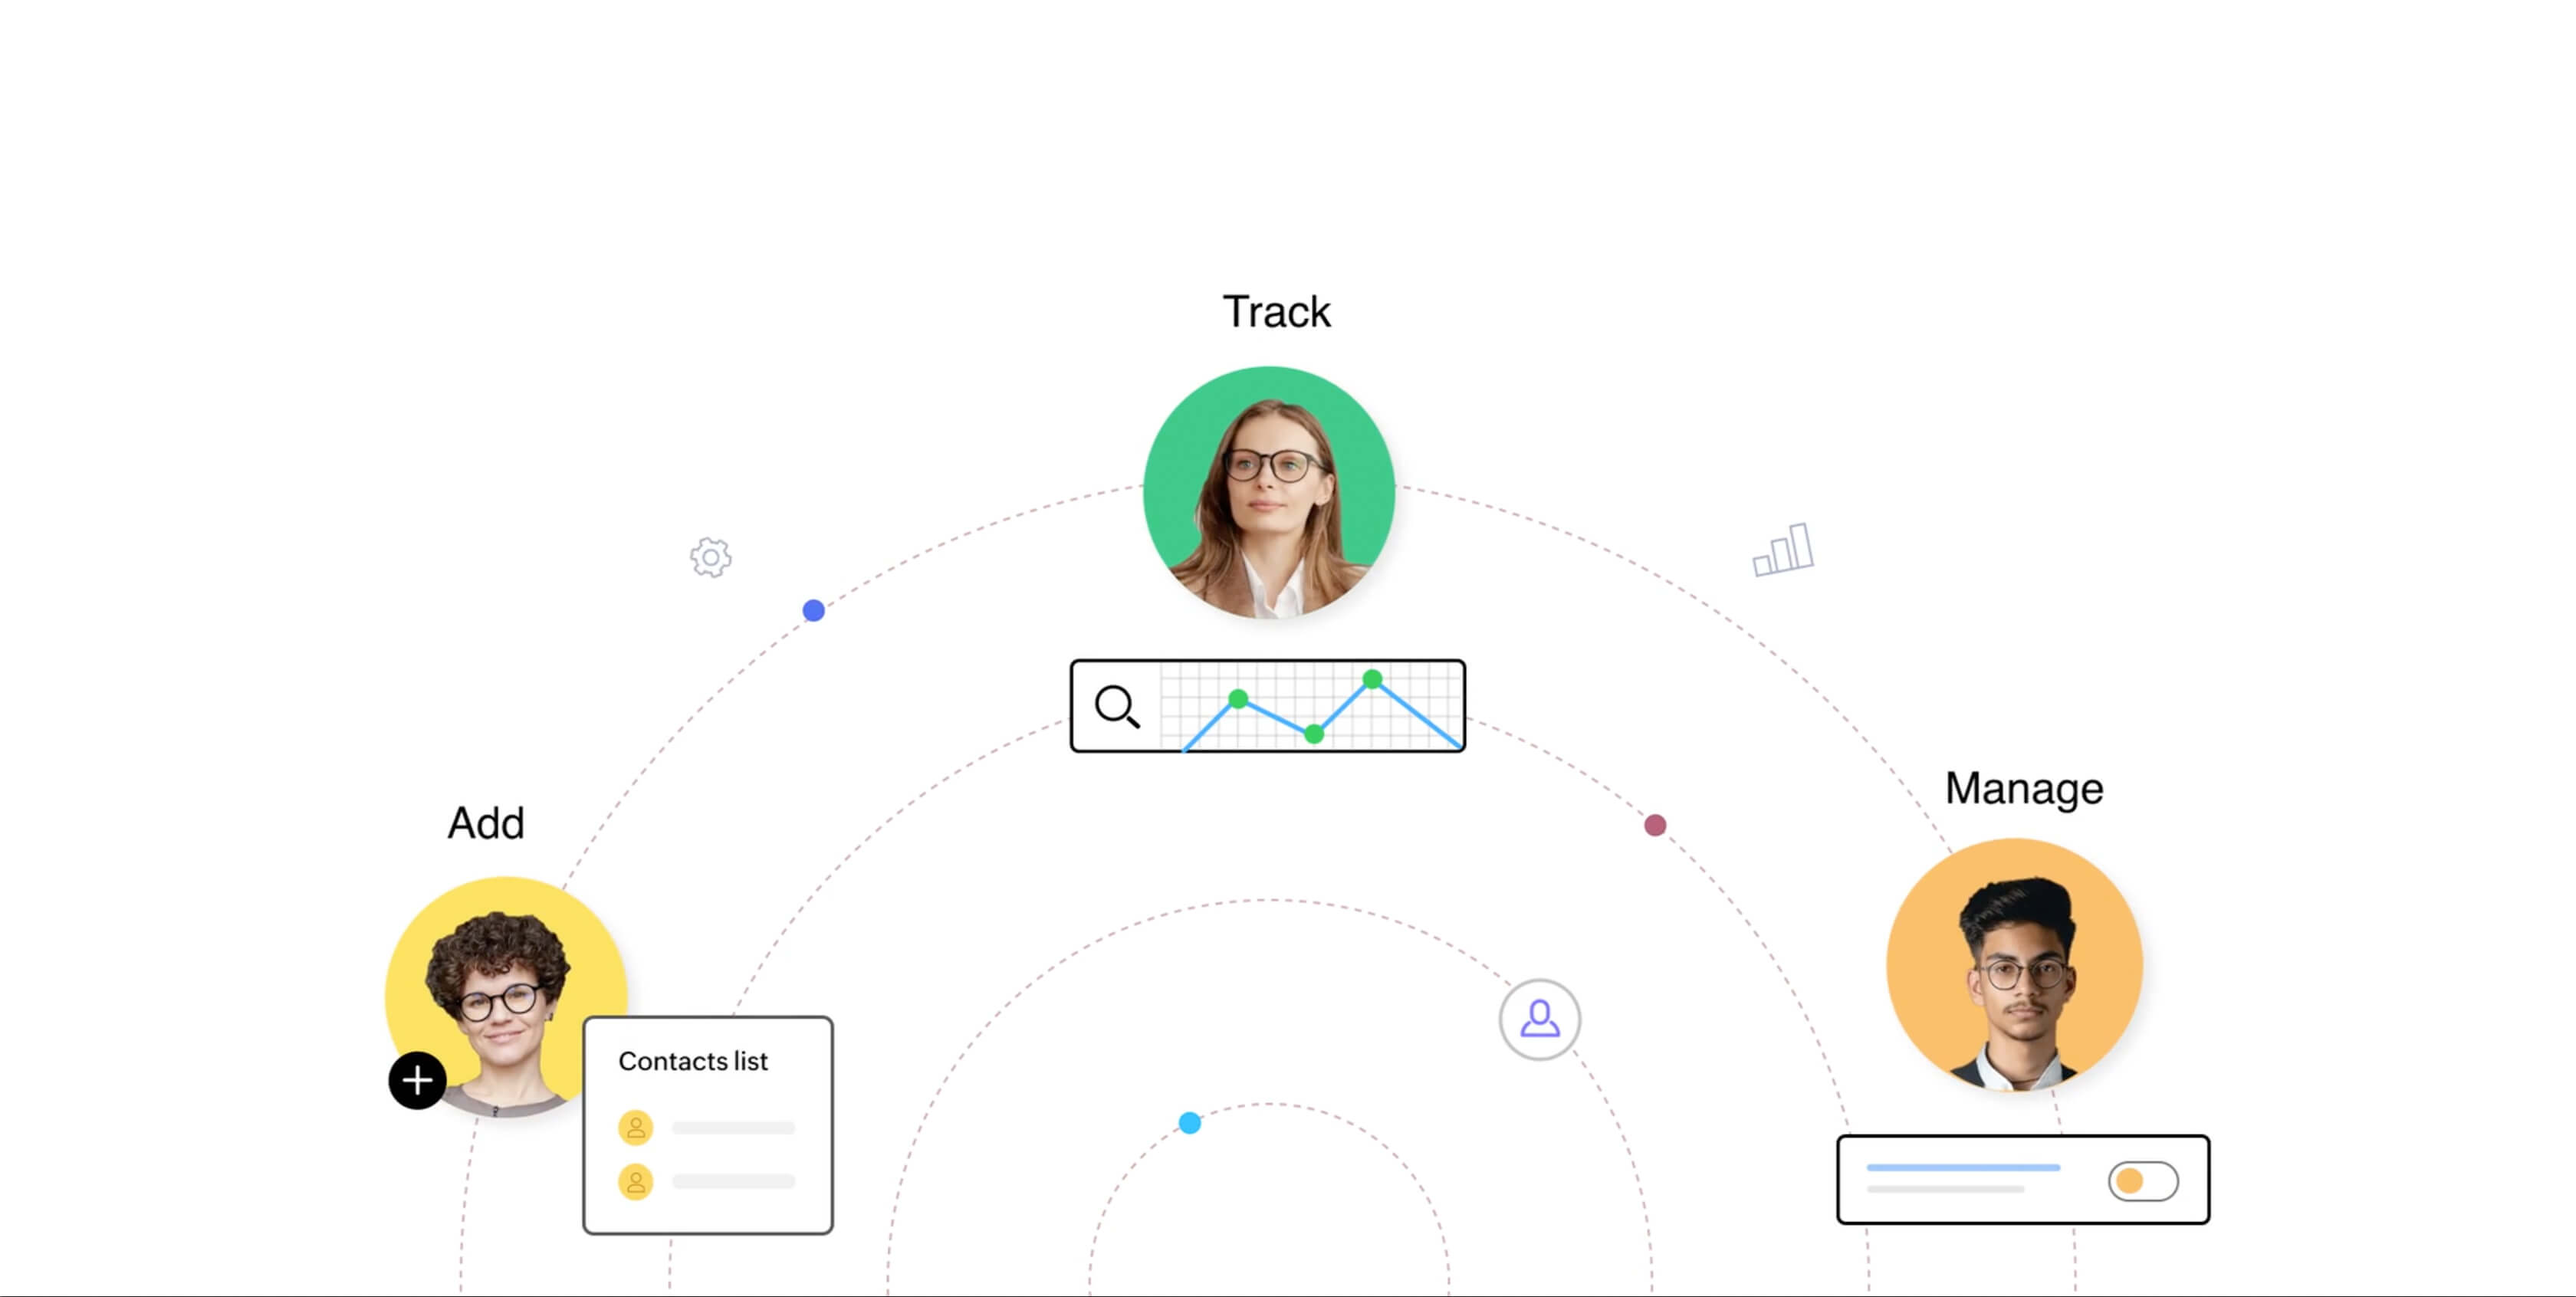
Task: Toggle the orange switch in Manage card
Action: pyautogui.click(x=2142, y=1180)
